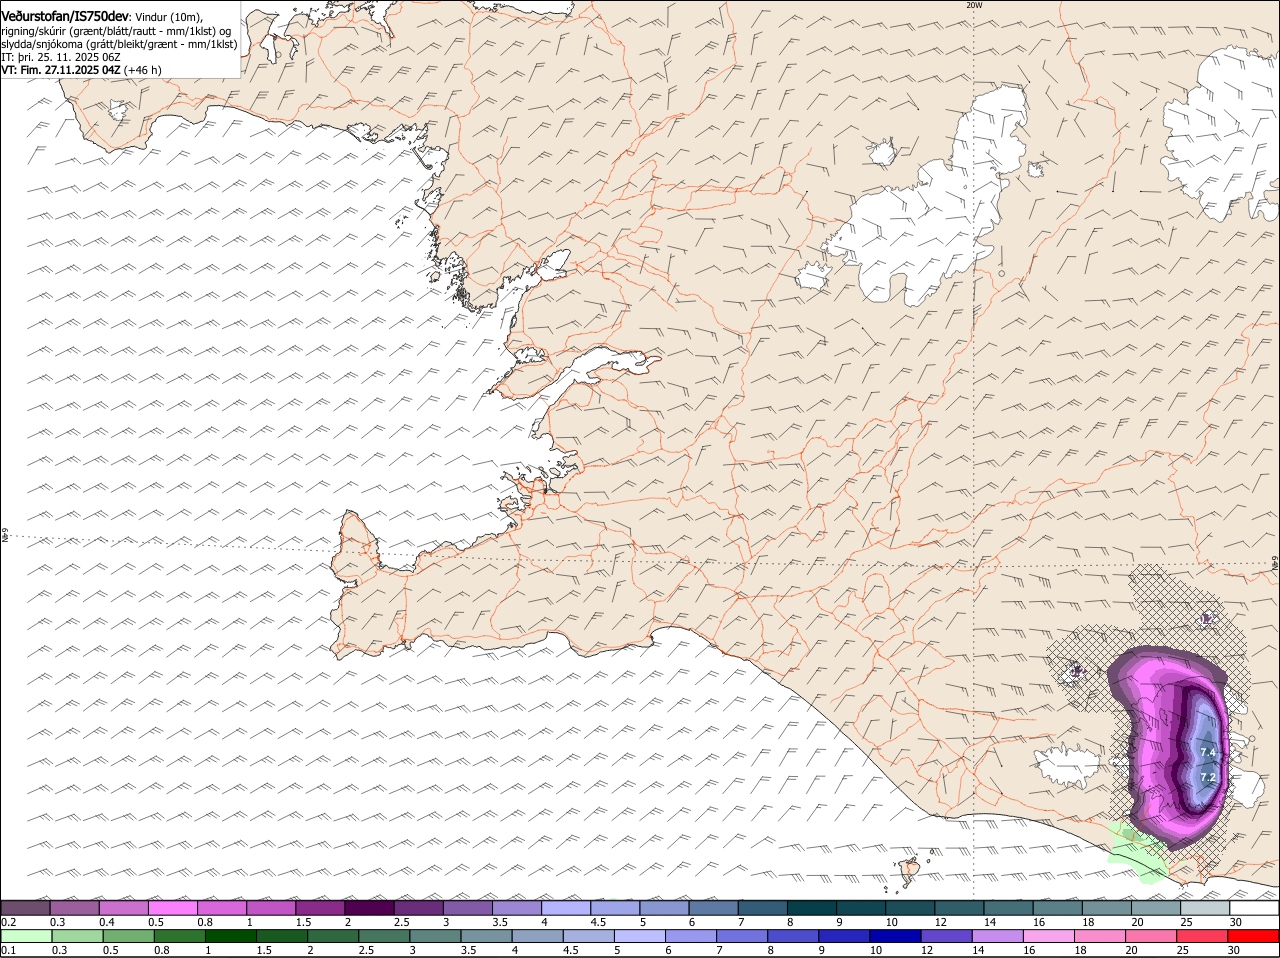
Task: Click the dark teal top swatch between 8 and 9
Action: tap(812, 907)
